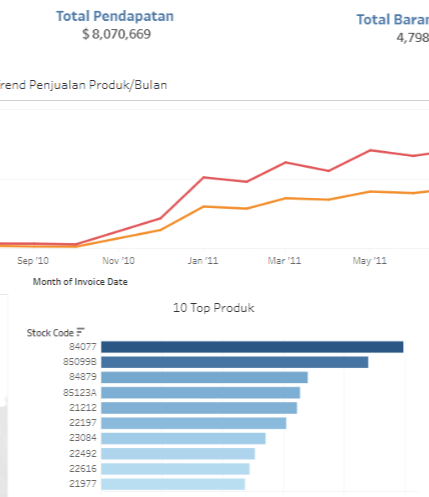429x497 pixels.
Task: Select the 84077 top product bar
Action: pyautogui.click(x=252, y=347)
